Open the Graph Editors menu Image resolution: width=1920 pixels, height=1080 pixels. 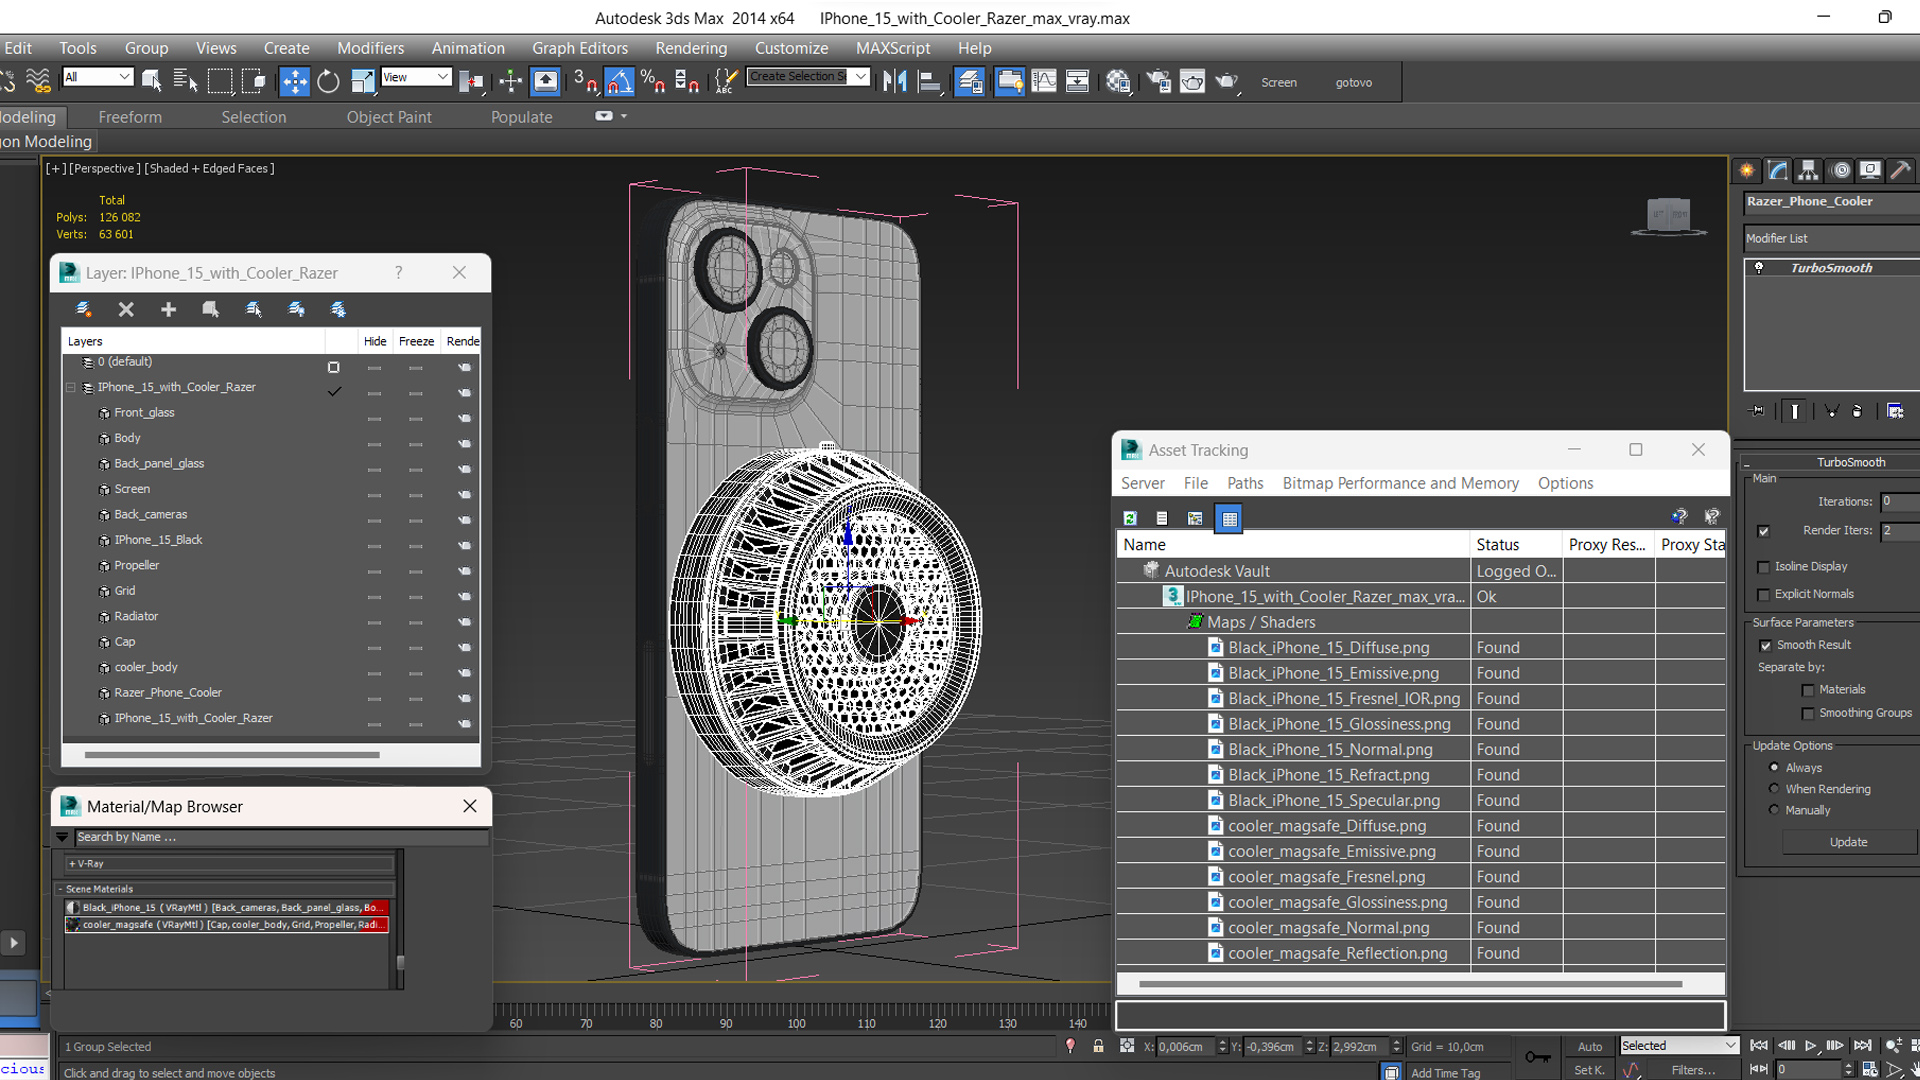580,48
